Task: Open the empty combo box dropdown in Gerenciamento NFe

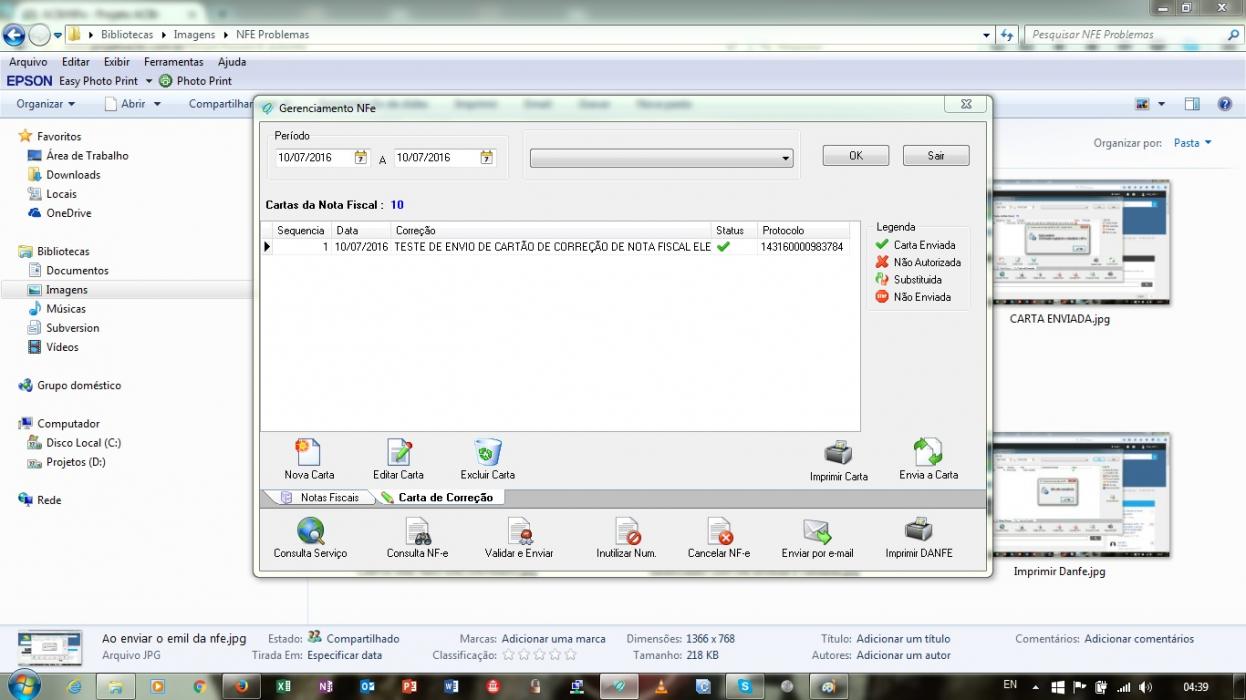Action: 786,158
